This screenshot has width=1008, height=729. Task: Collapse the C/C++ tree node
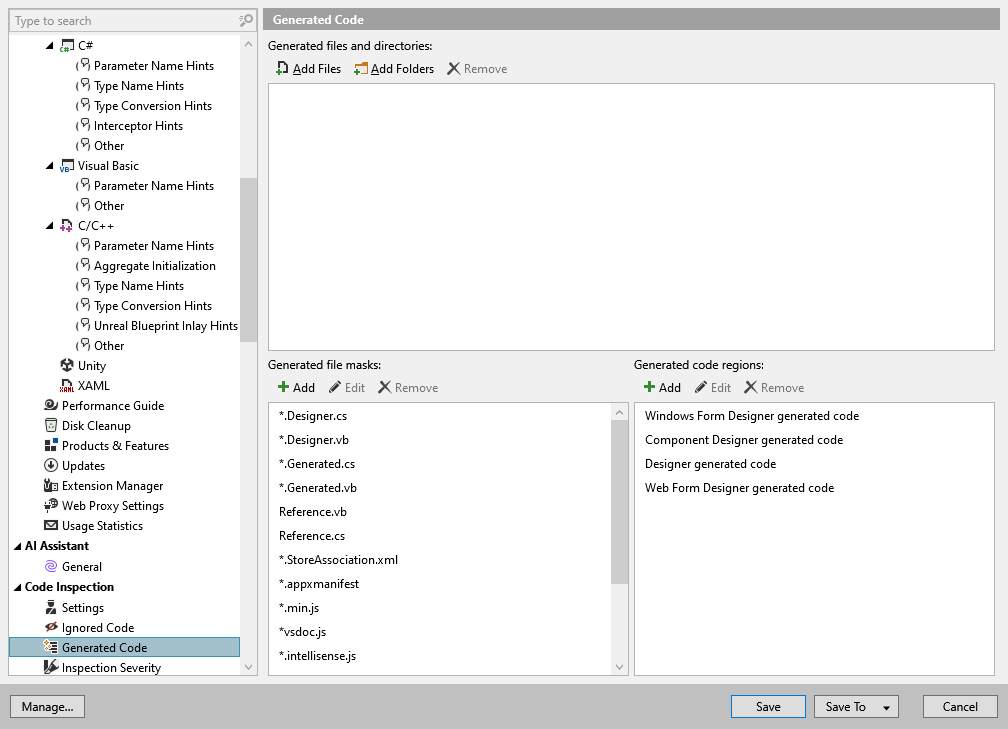click(x=50, y=225)
